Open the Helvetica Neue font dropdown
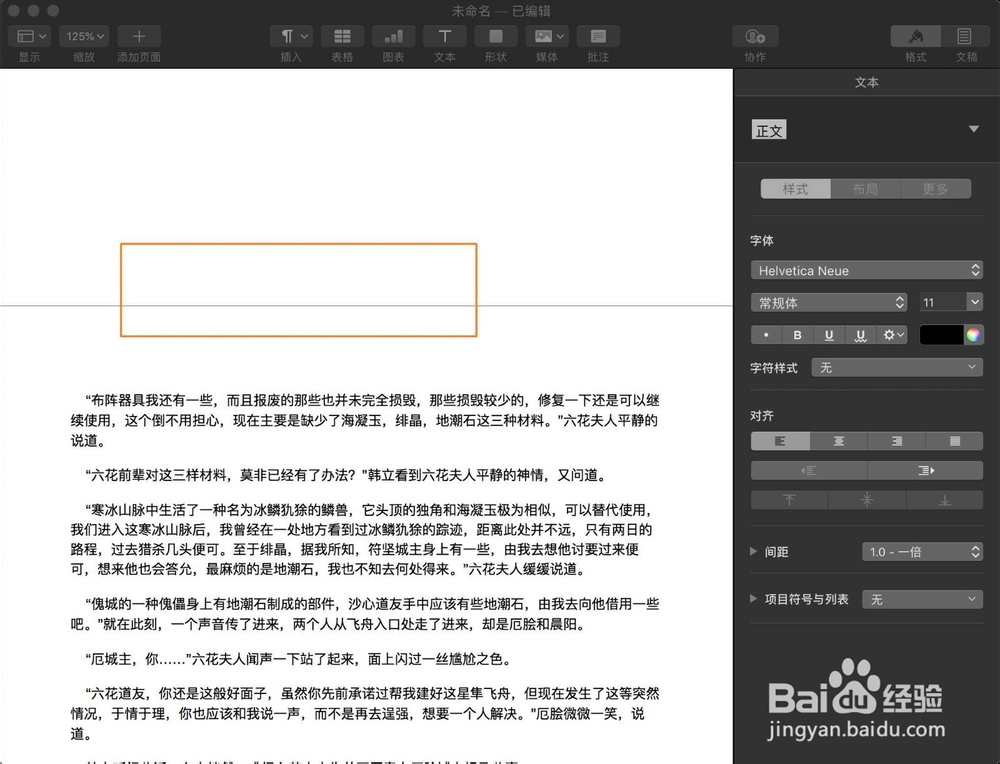1000x764 pixels. [x=866, y=269]
